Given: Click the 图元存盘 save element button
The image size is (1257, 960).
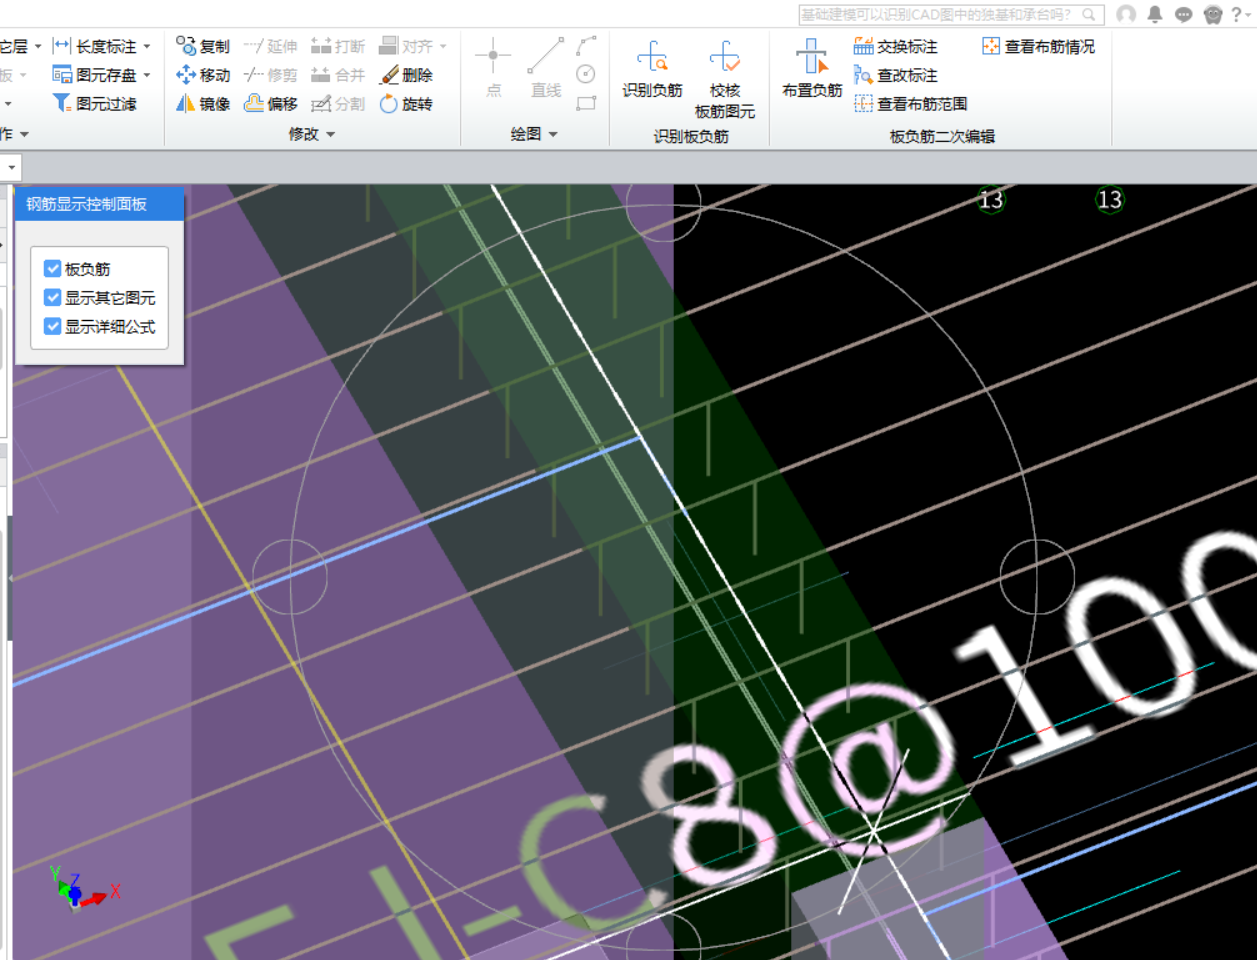Looking at the screenshot, I should 95,75.
